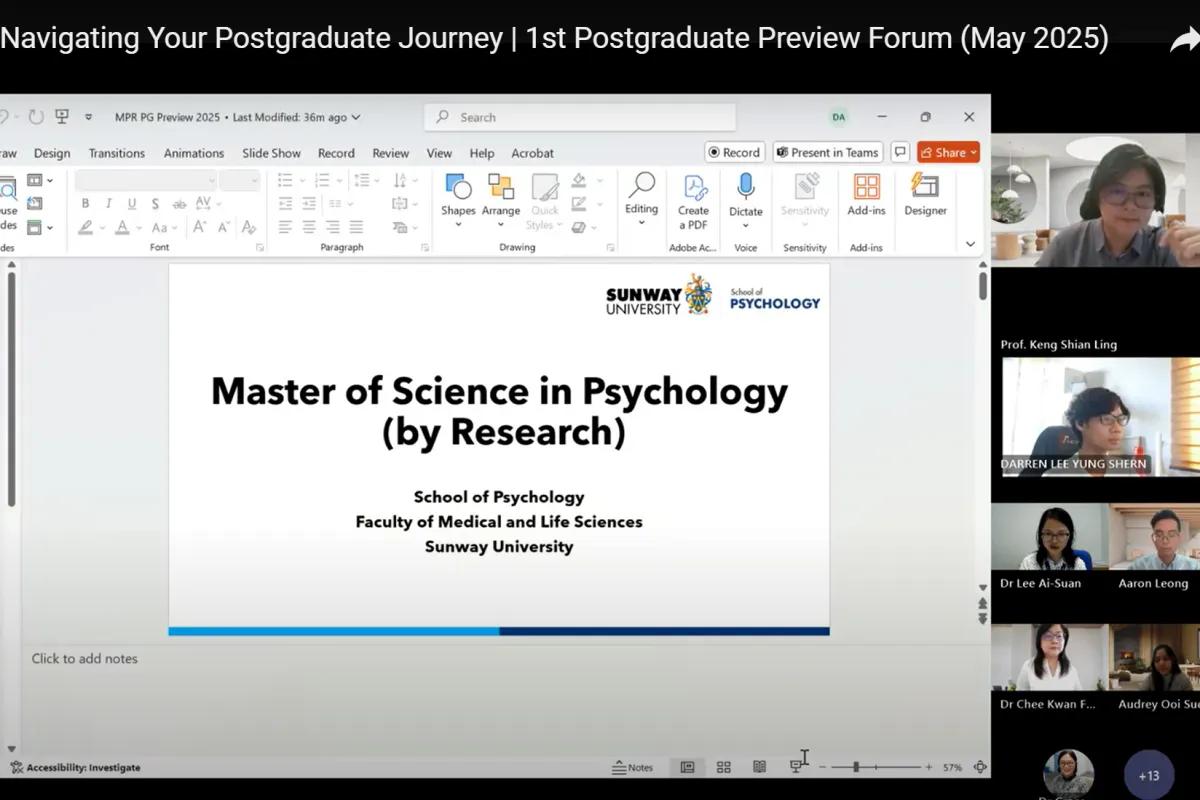Toggle center text alignment
Viewport: 1200px width, 800px height.
(x=309, y=227)
